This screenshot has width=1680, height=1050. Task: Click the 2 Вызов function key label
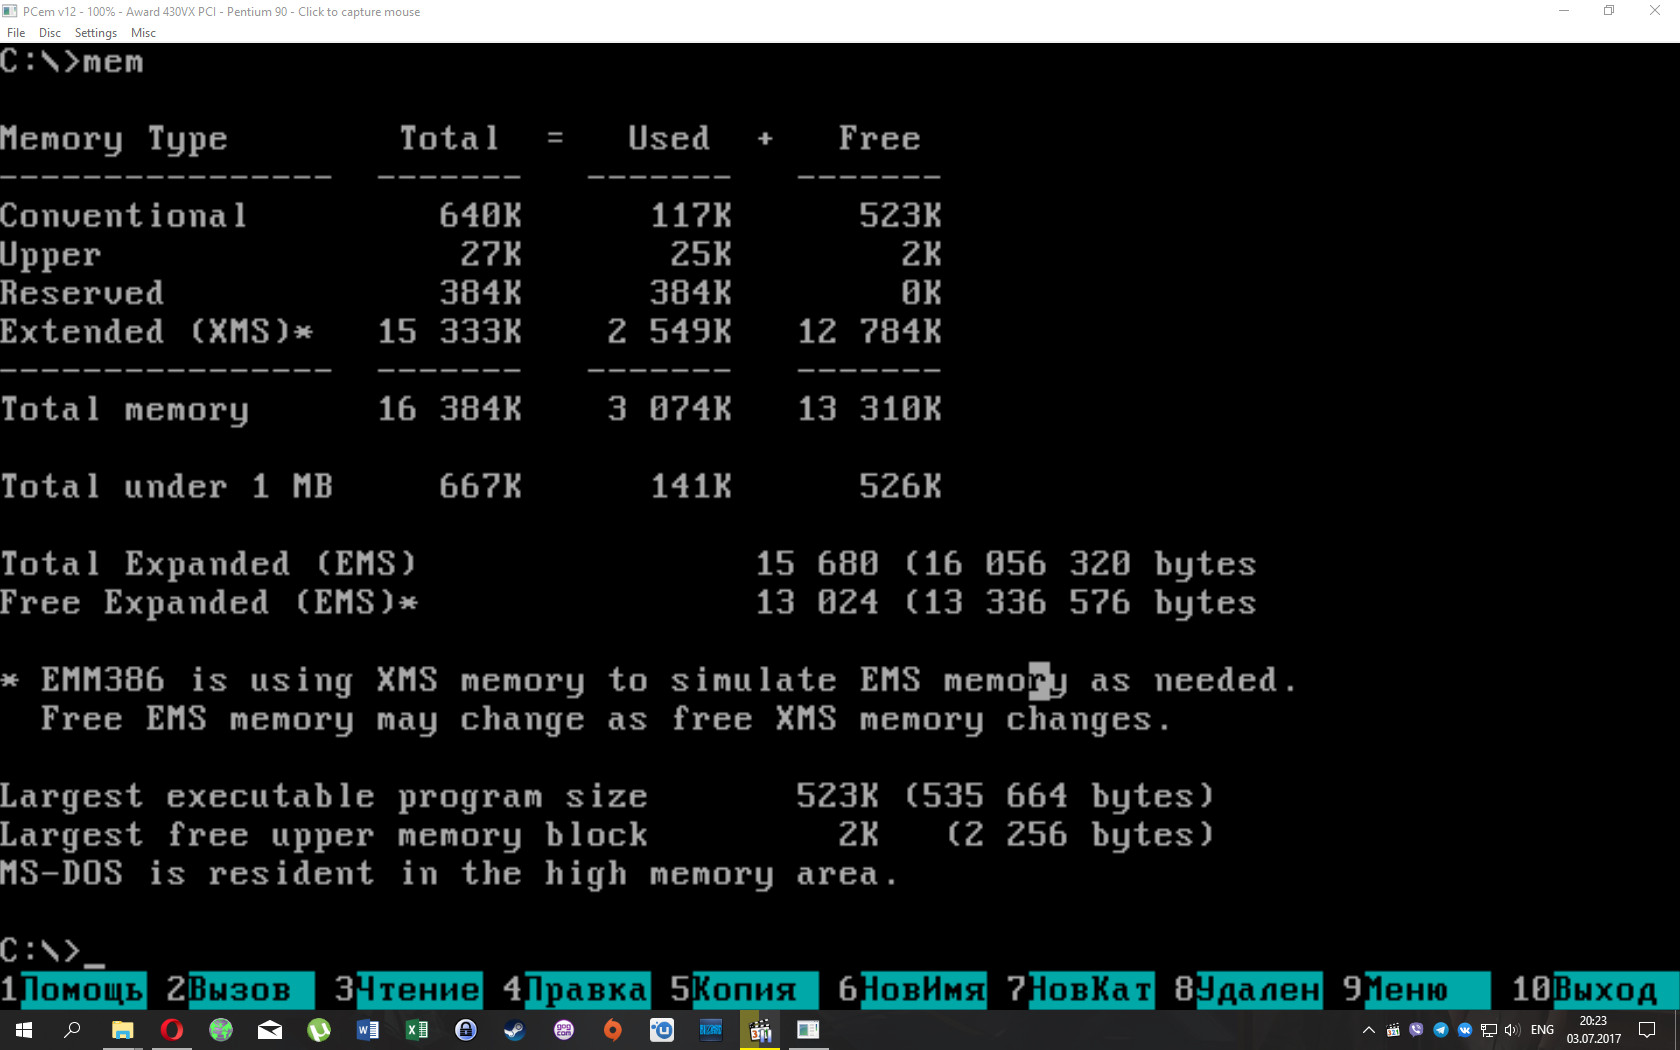(x=240, y=989)
